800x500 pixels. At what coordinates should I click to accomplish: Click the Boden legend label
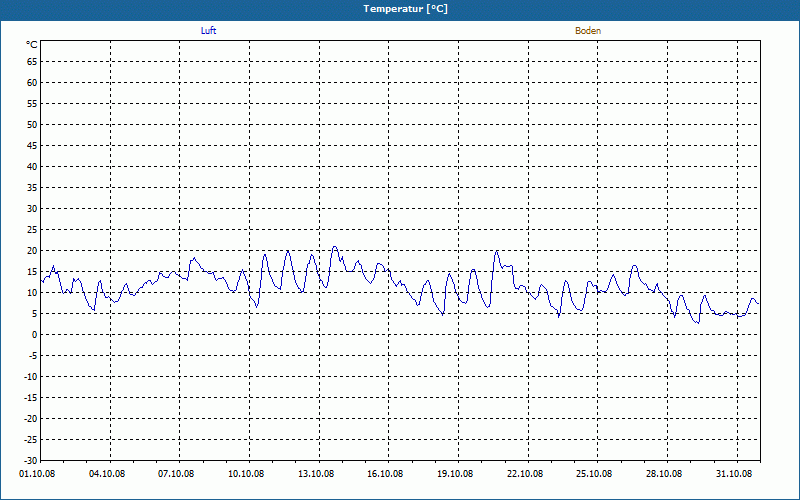tap(588, 31)
